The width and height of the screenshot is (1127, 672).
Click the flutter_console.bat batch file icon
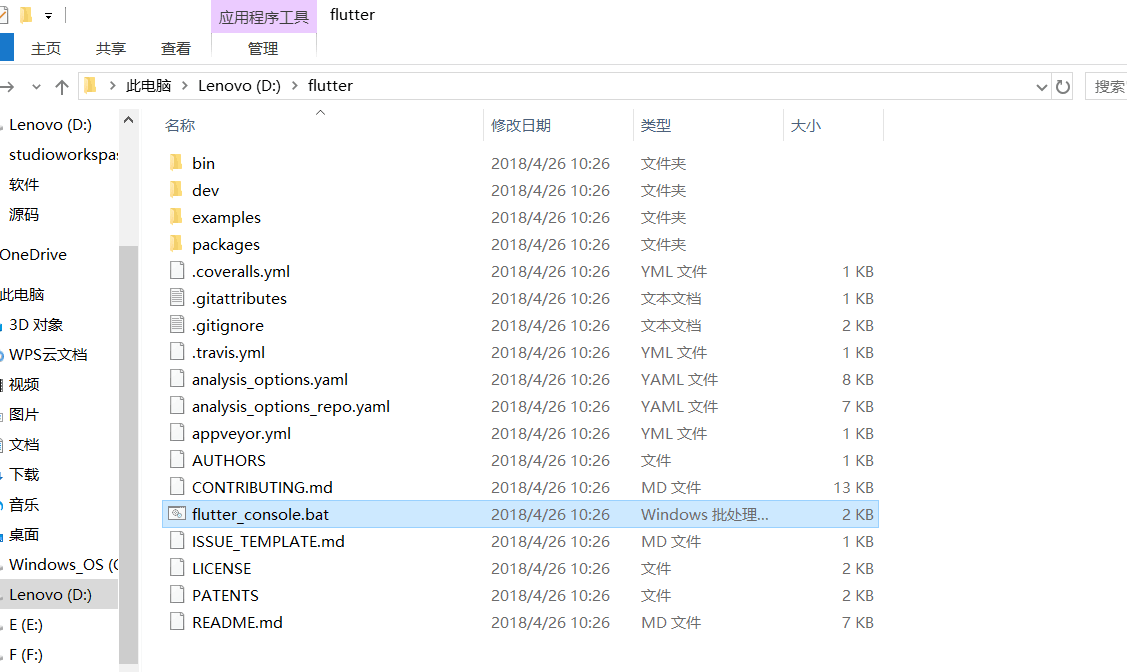coord(177,514)
